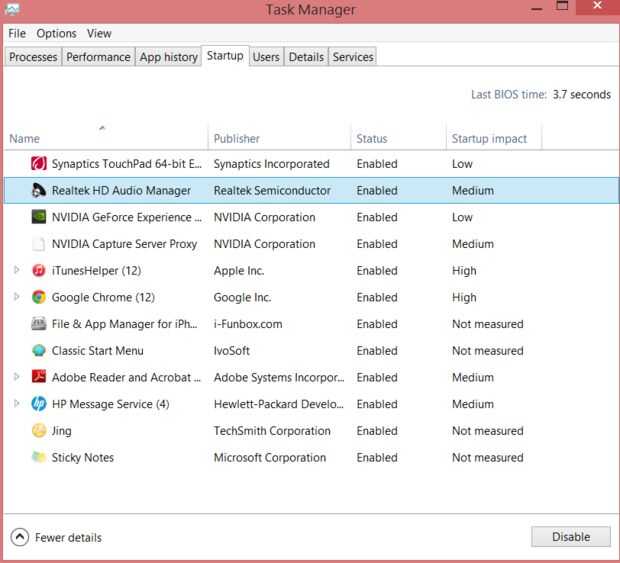Viewport: 620px width, 563px height.
Task: Select the Google Chrome (12) name
Action: point(103,297)
